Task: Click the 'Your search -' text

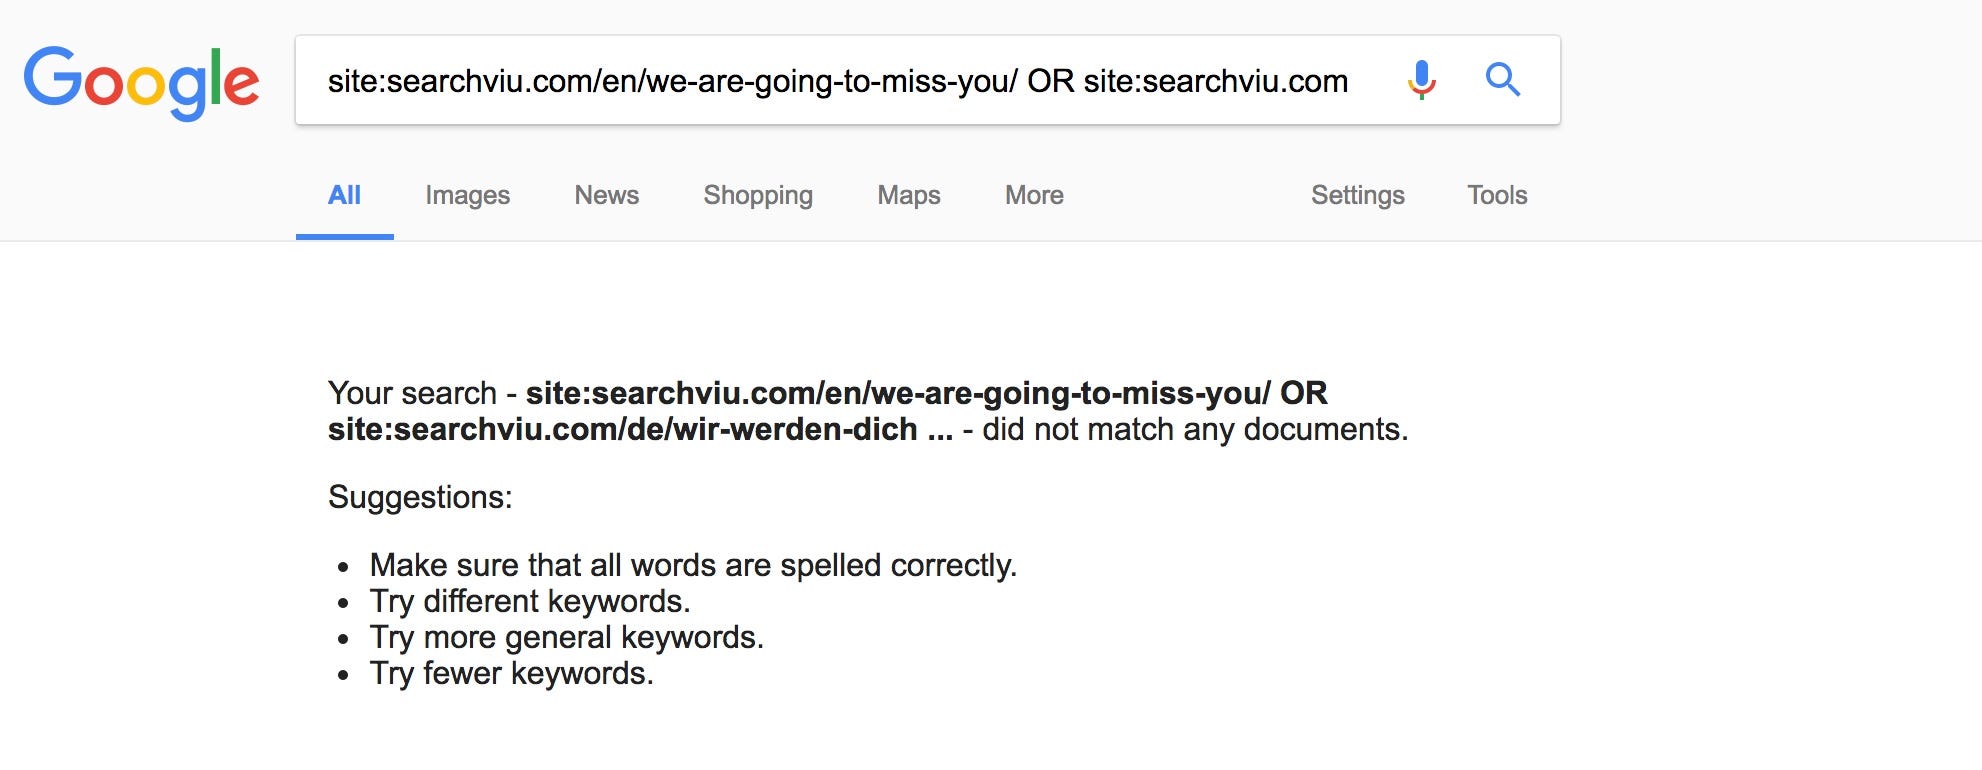Action: click(422, 393)
